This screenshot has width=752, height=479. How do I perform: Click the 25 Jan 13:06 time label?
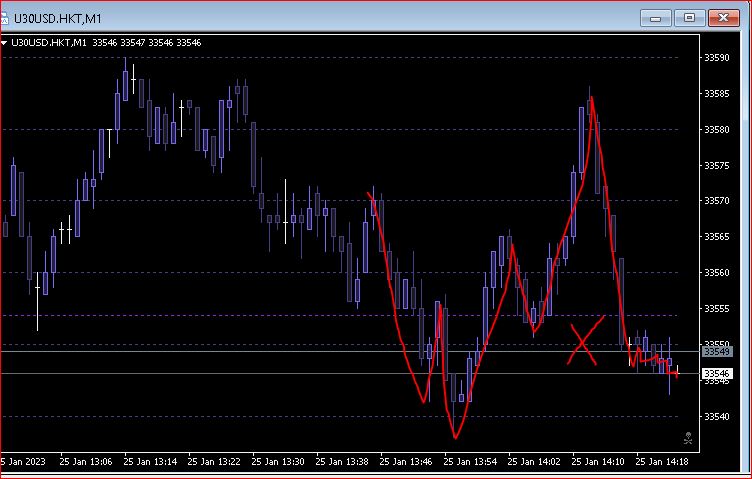pos(86,462)
